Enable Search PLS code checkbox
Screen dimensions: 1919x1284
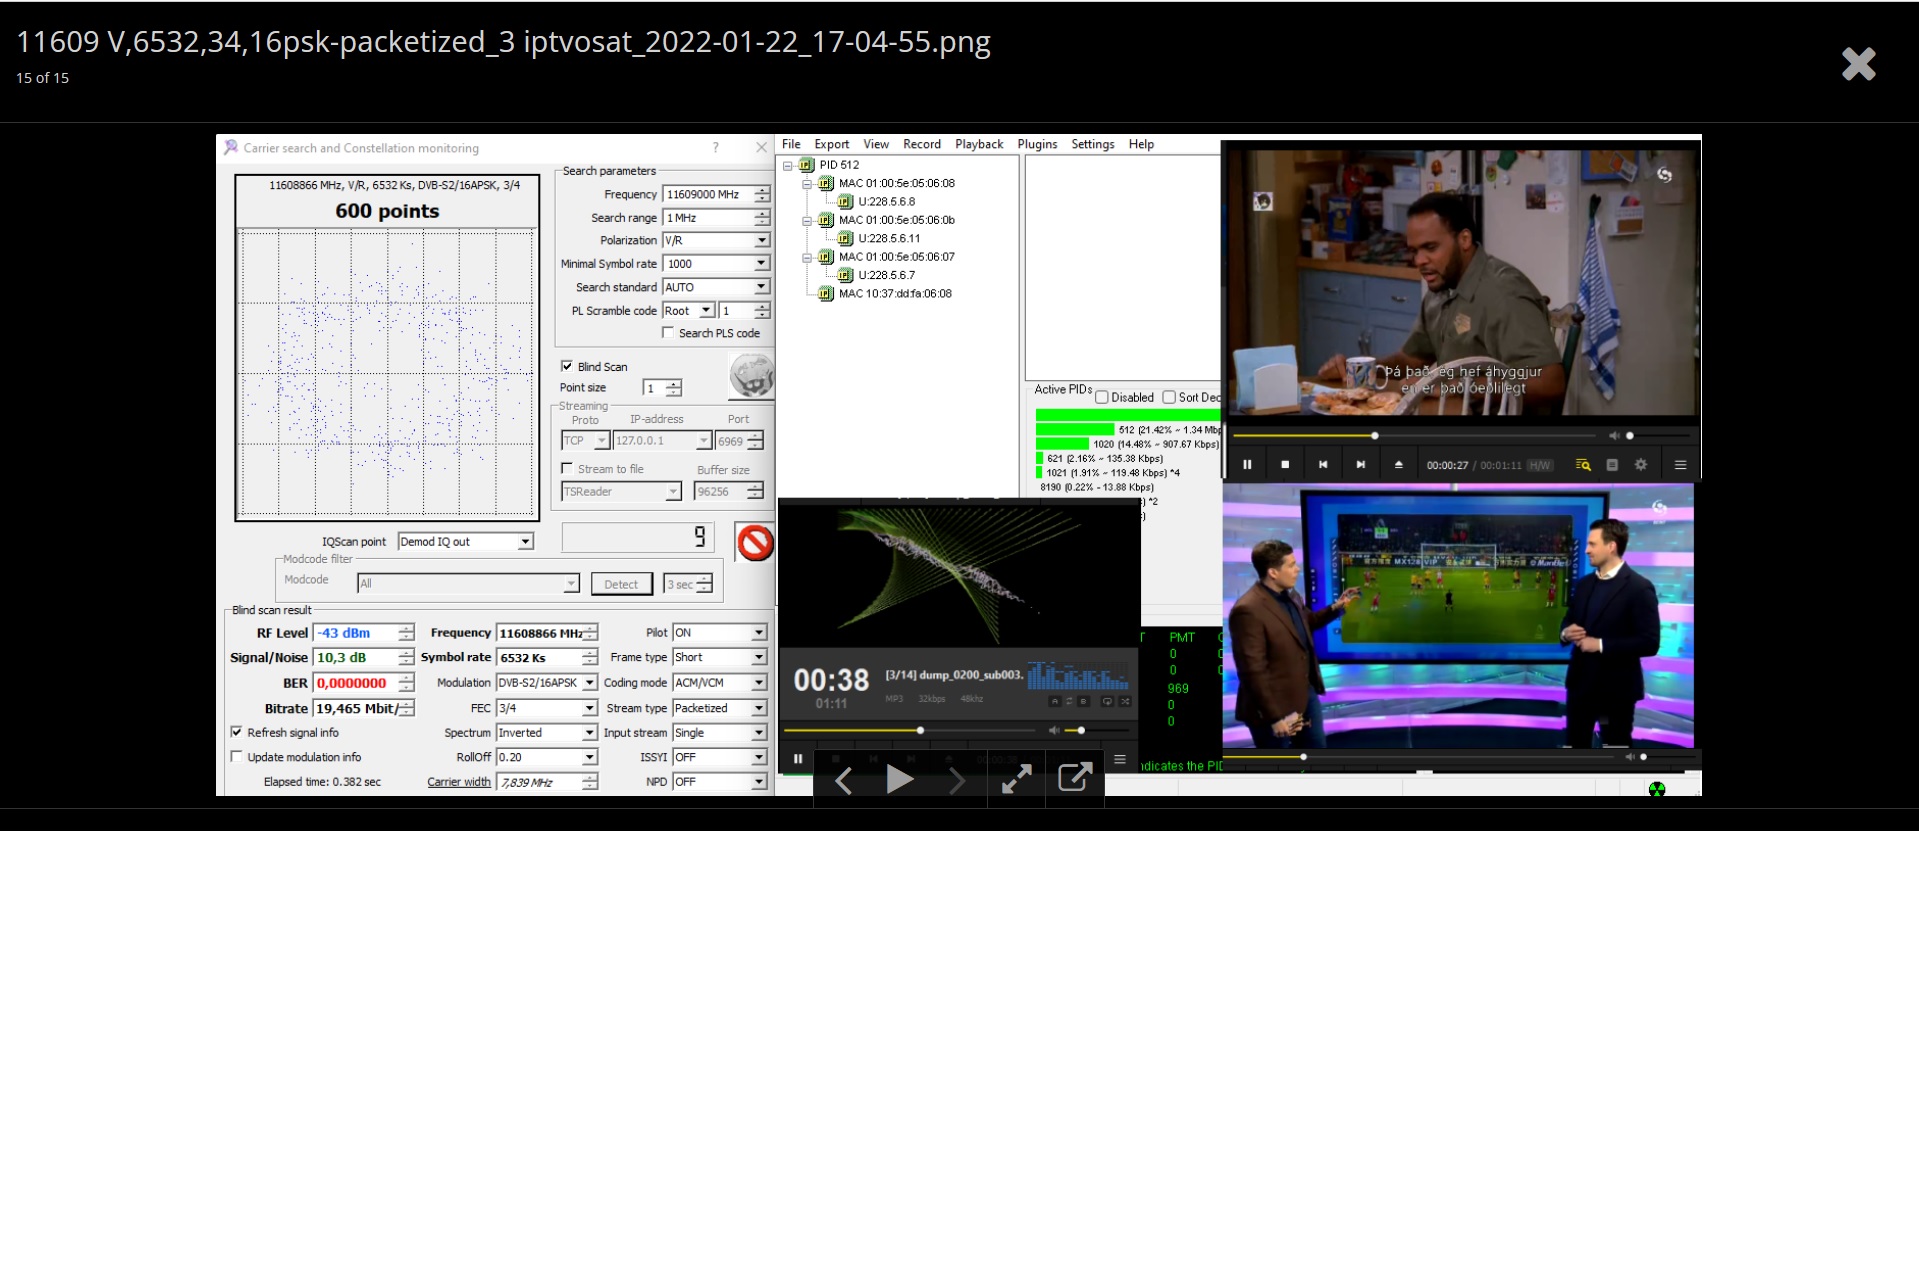[668, 333]
